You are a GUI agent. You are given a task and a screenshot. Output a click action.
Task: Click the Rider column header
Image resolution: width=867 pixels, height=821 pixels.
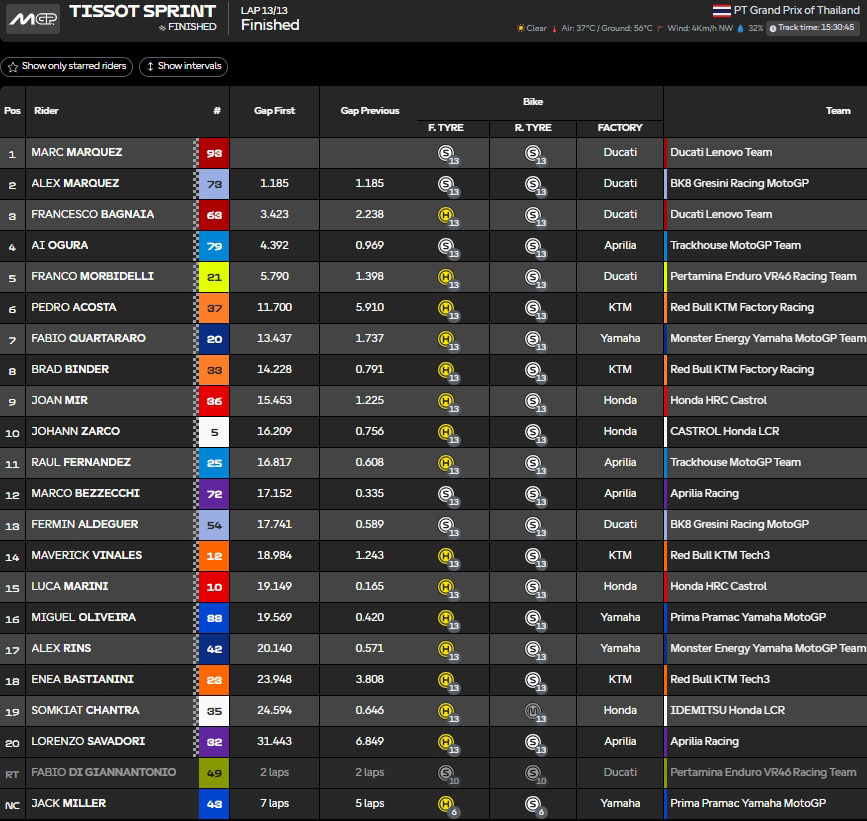point(46,111)
